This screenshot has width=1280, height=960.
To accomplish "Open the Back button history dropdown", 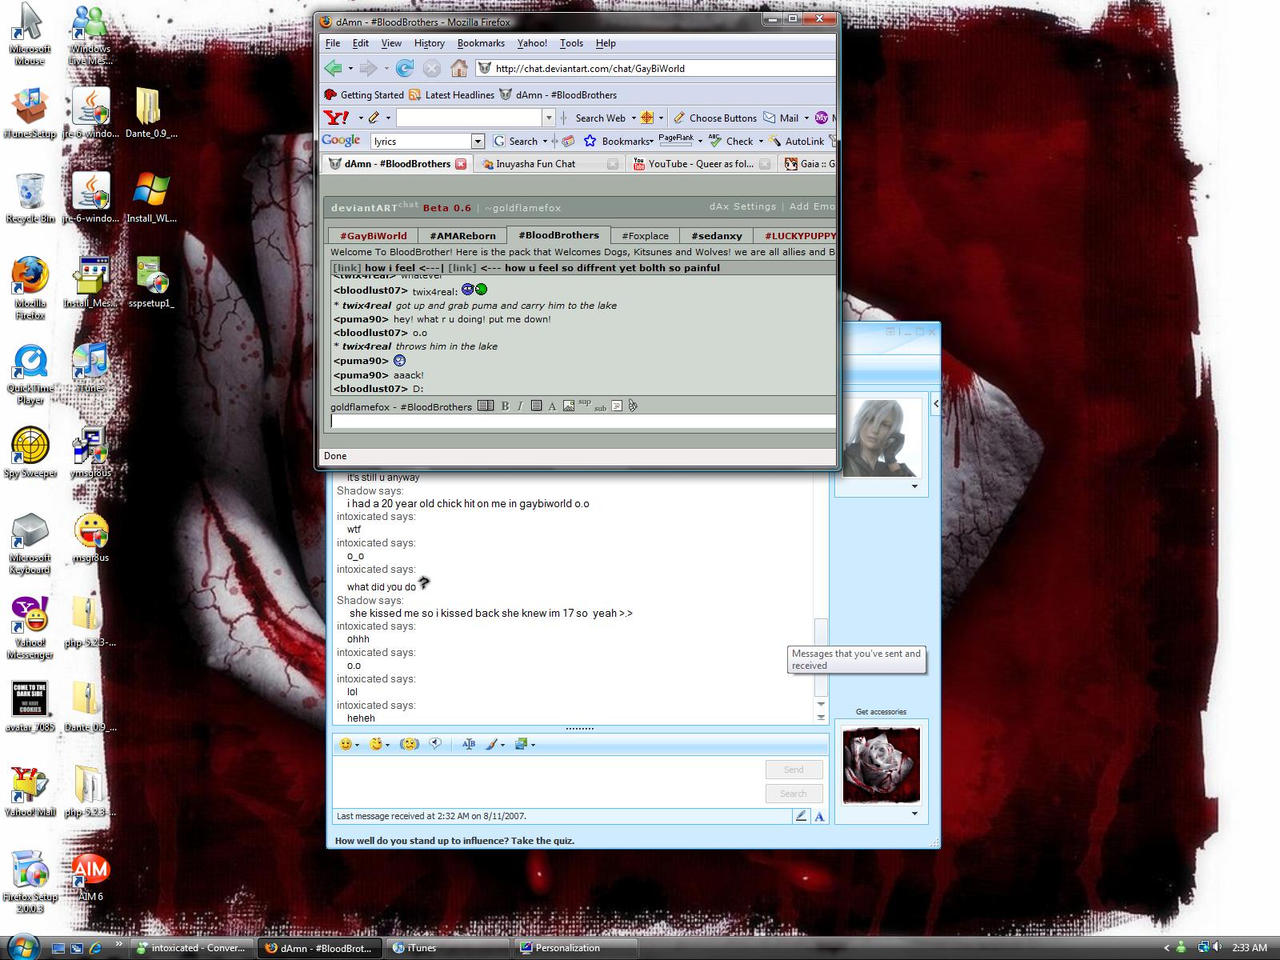I will click(350, 69).
